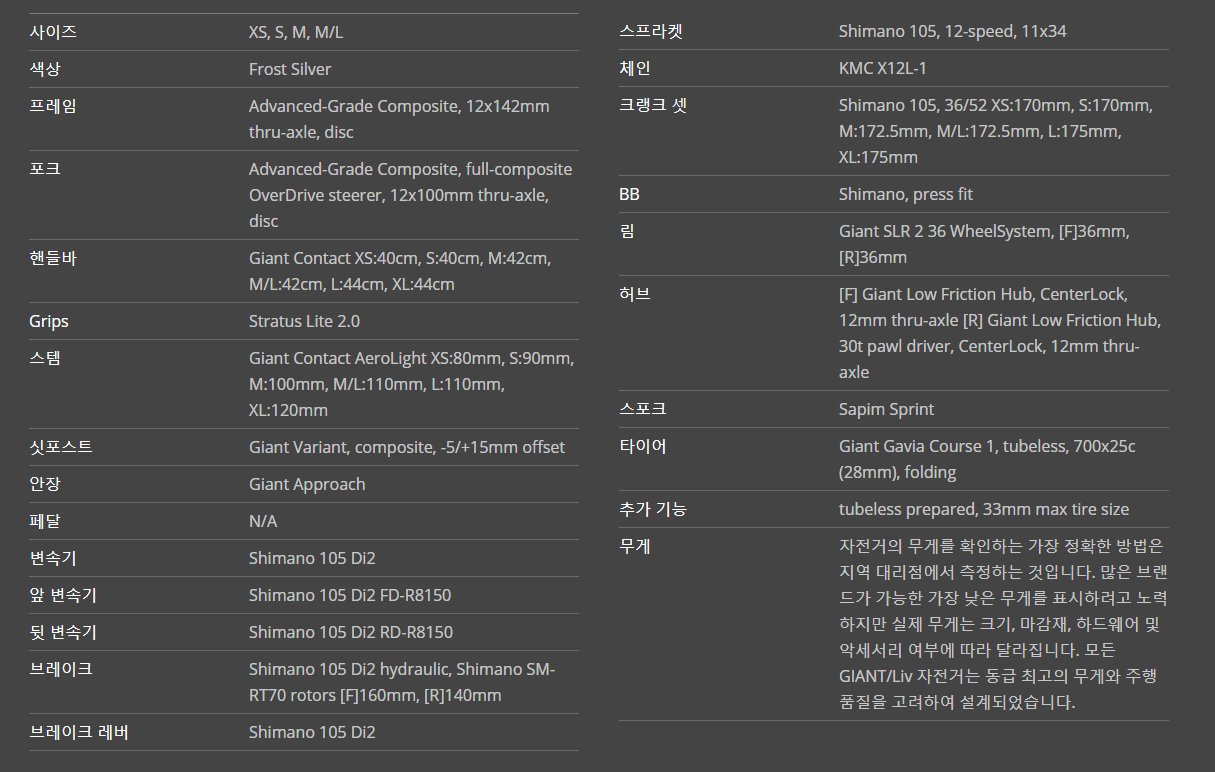Click the 크랭크 셋 label

(653, 105)
